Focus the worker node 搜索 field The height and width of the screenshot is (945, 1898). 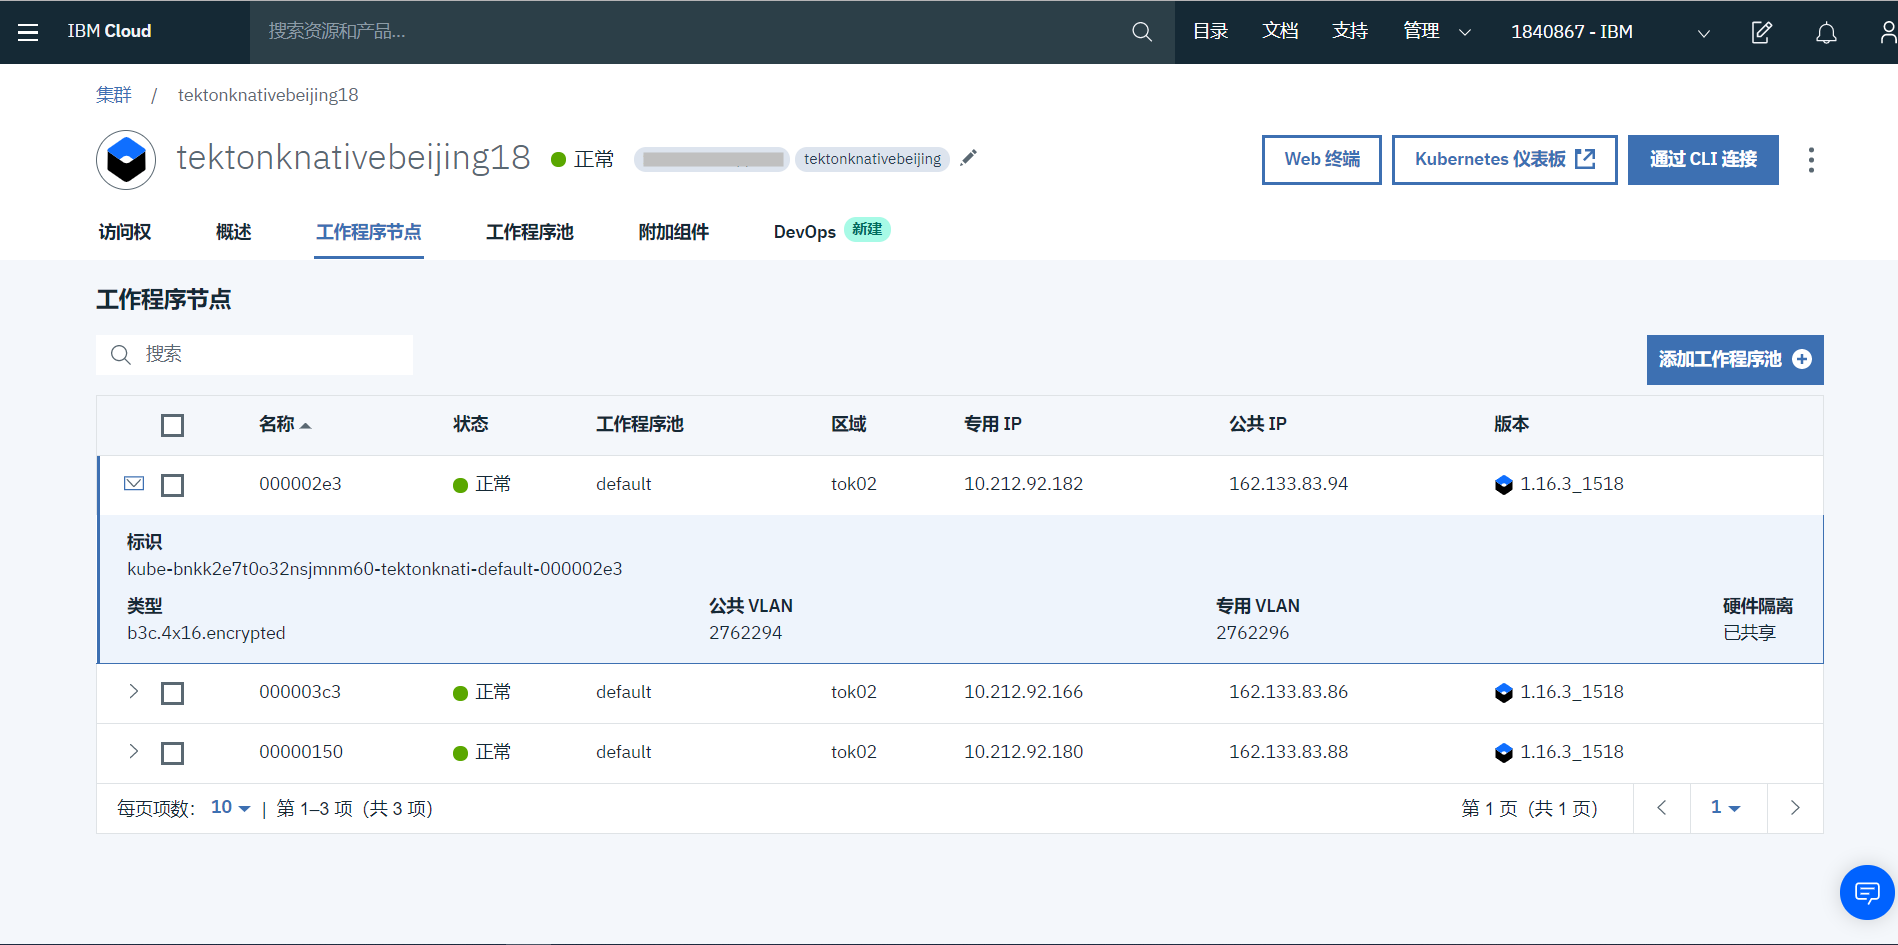pos(254,355)
